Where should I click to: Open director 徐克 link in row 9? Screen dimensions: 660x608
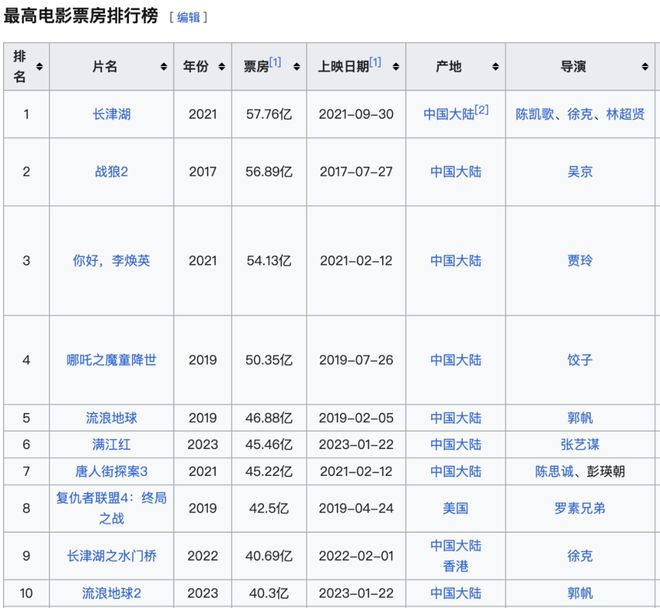580,556
